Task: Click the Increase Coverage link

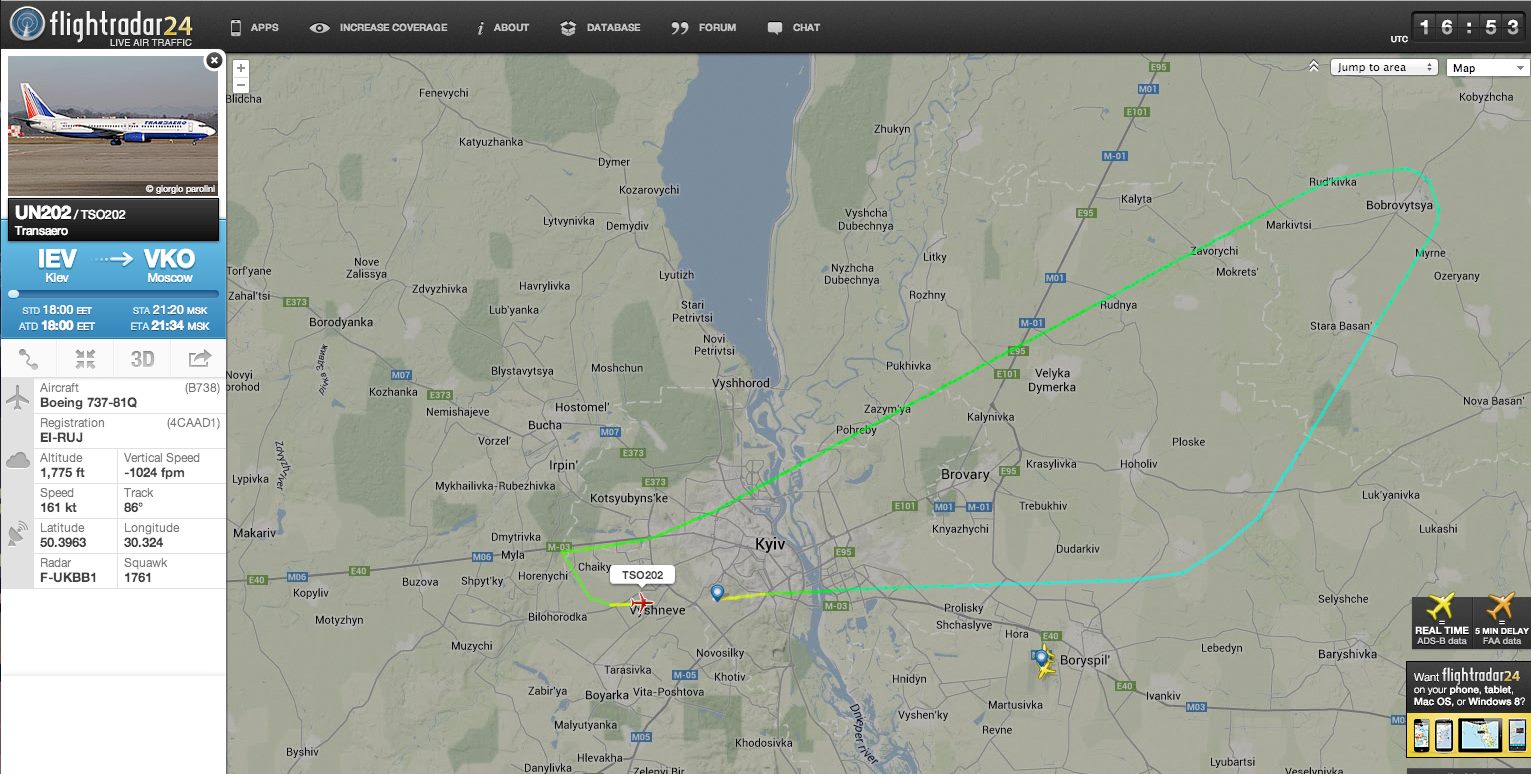Action: 379,27
